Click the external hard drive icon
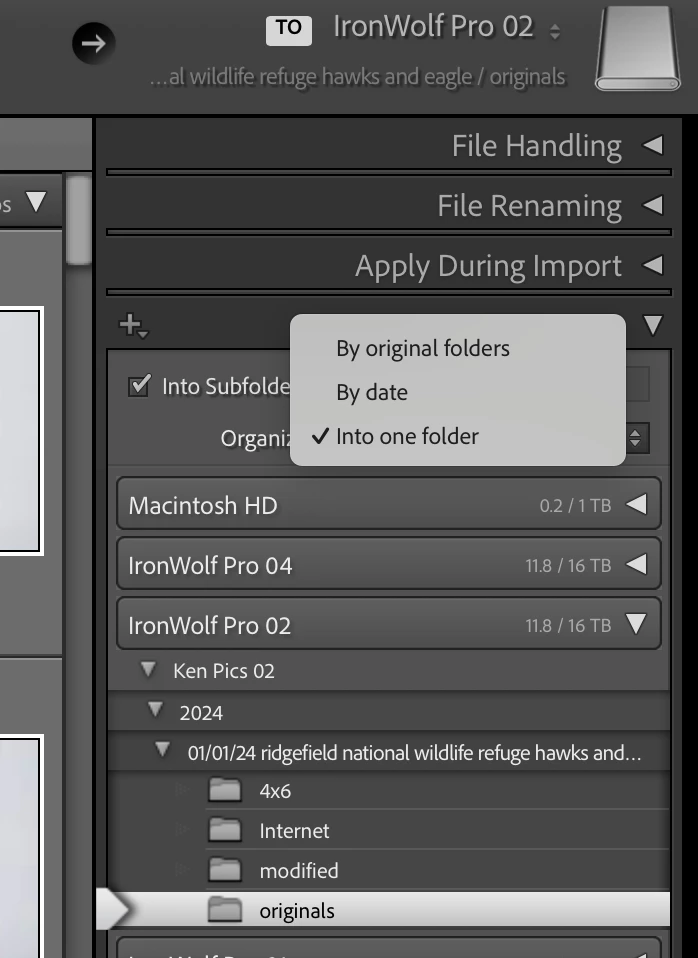Image resolution: width=698 pixels, height=958 pixels. coord(638,48)
